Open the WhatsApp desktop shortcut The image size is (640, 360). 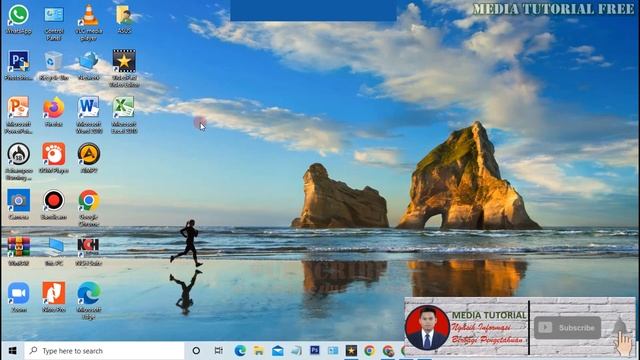18,19
